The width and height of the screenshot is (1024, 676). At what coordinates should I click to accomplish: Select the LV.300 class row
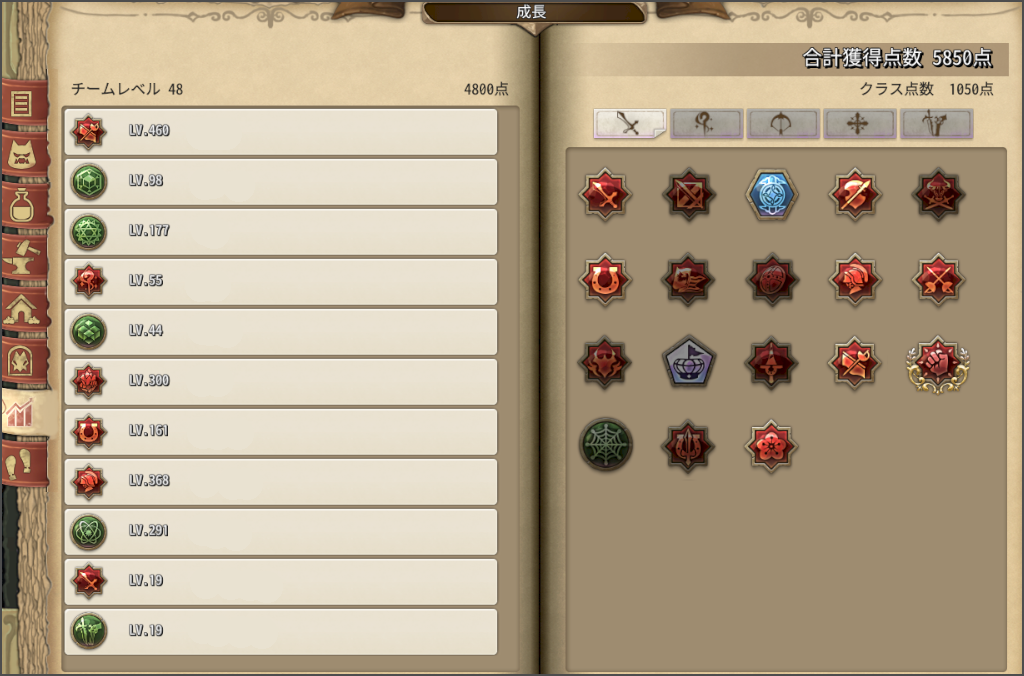click(281, 381)
